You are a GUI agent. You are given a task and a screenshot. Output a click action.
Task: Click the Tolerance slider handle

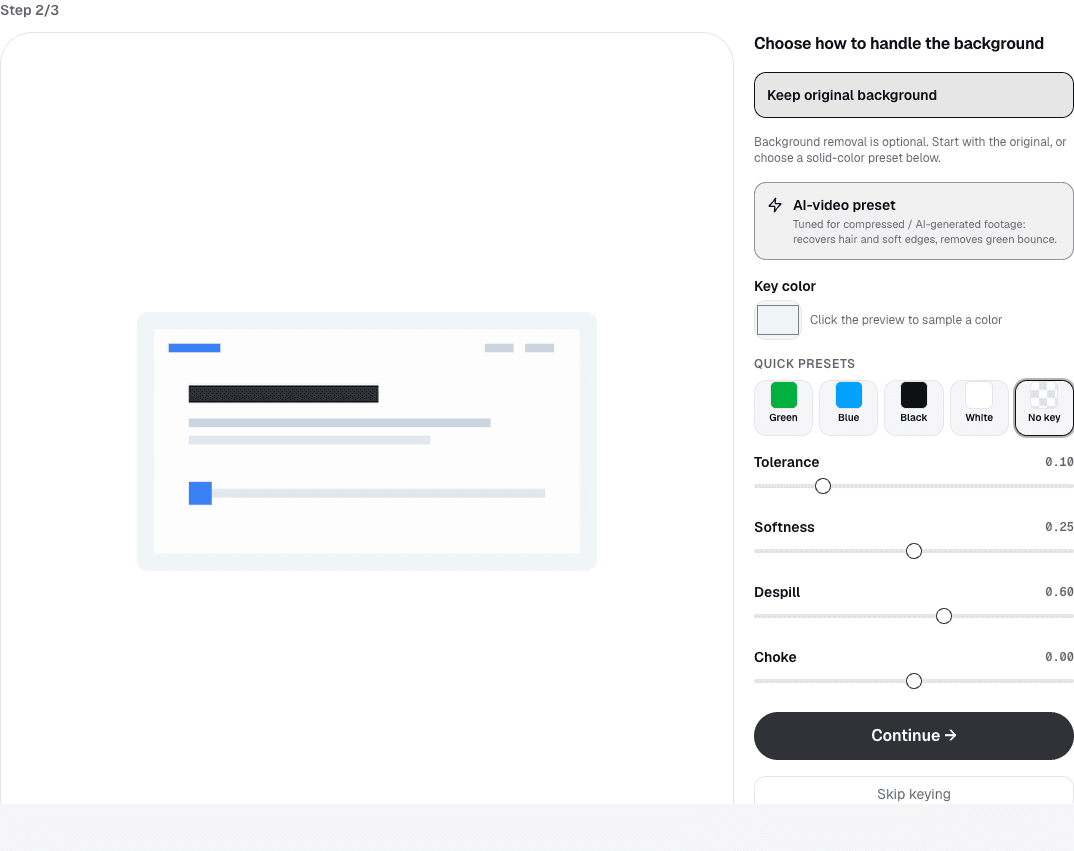tap(823, 486)
